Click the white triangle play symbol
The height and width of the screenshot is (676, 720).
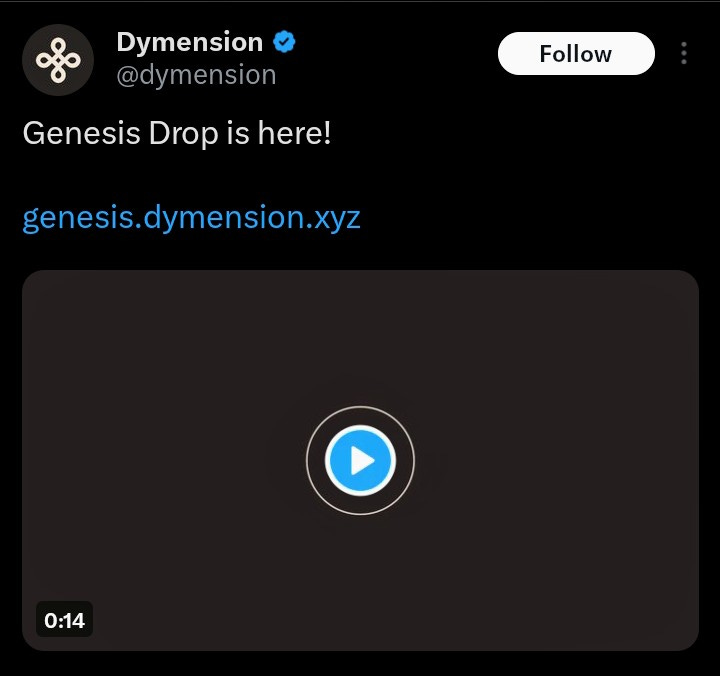362,461
